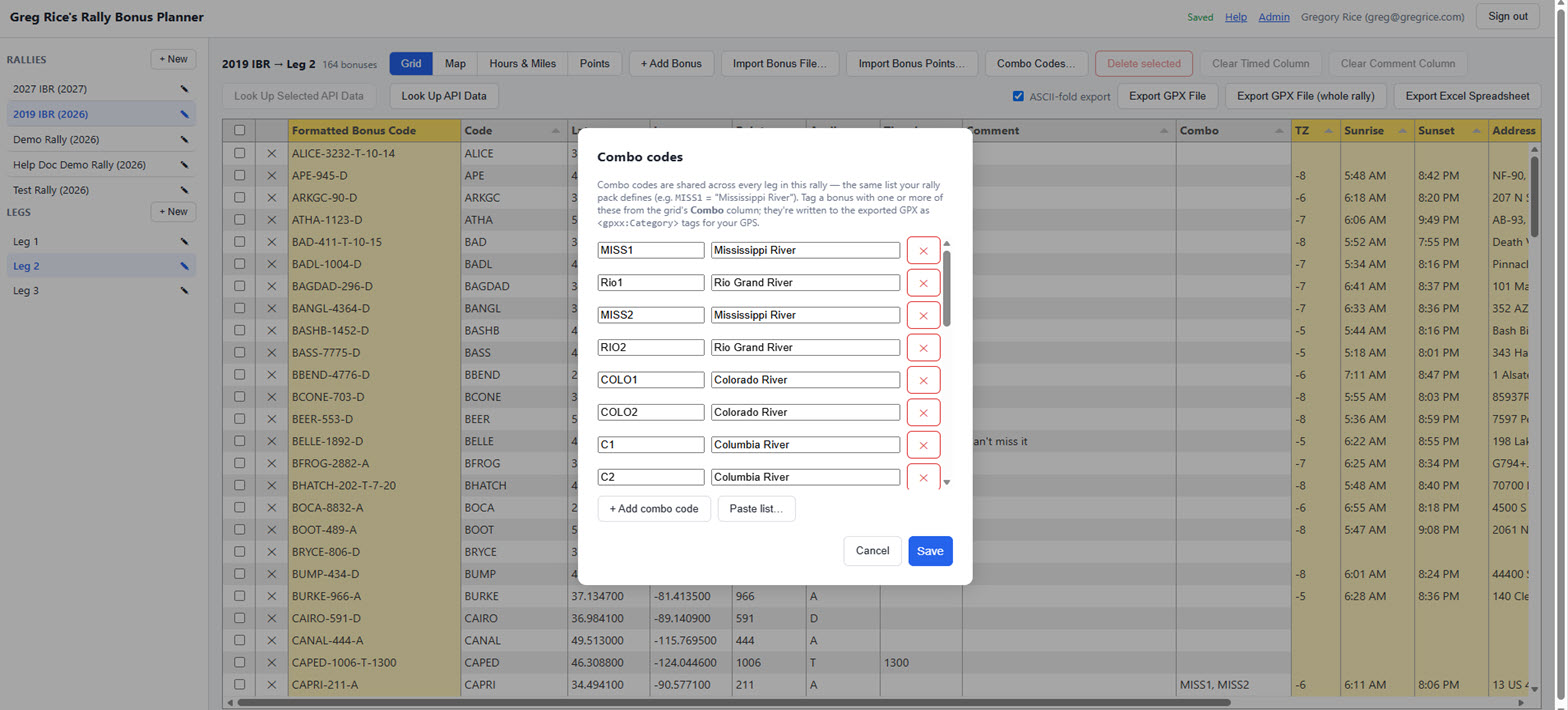Image resolution: width=1568 pixels, height=710 pixels.
Task: Edit the Demo Rally with pencil icon
Action: [x=184, y=139]
